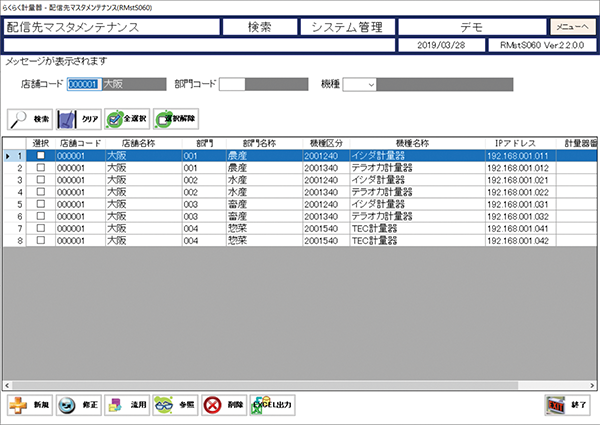600x425 pixels.
Task: Open the 参照 view button
Action: pos(176,405)
